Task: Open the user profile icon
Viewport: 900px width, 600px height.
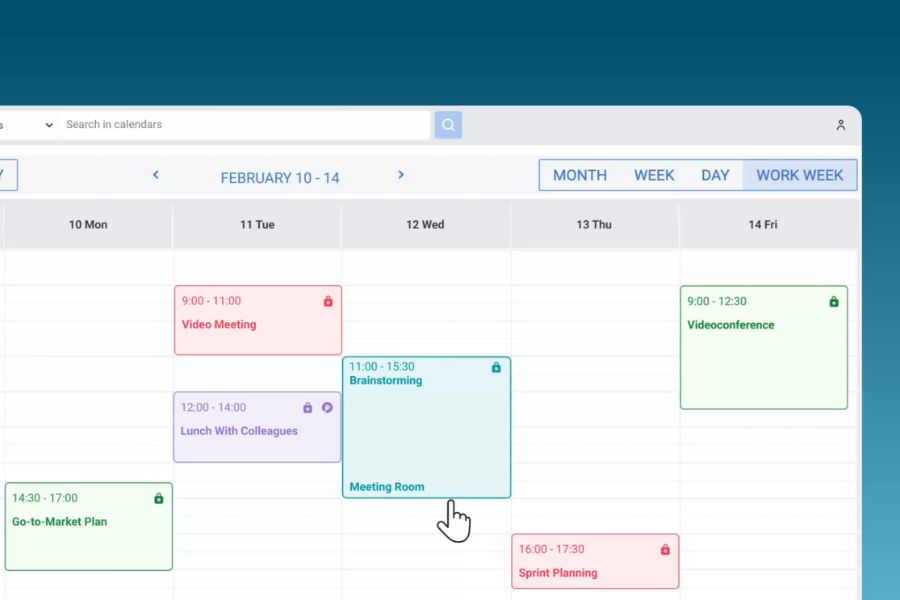Action: (840, 125)
